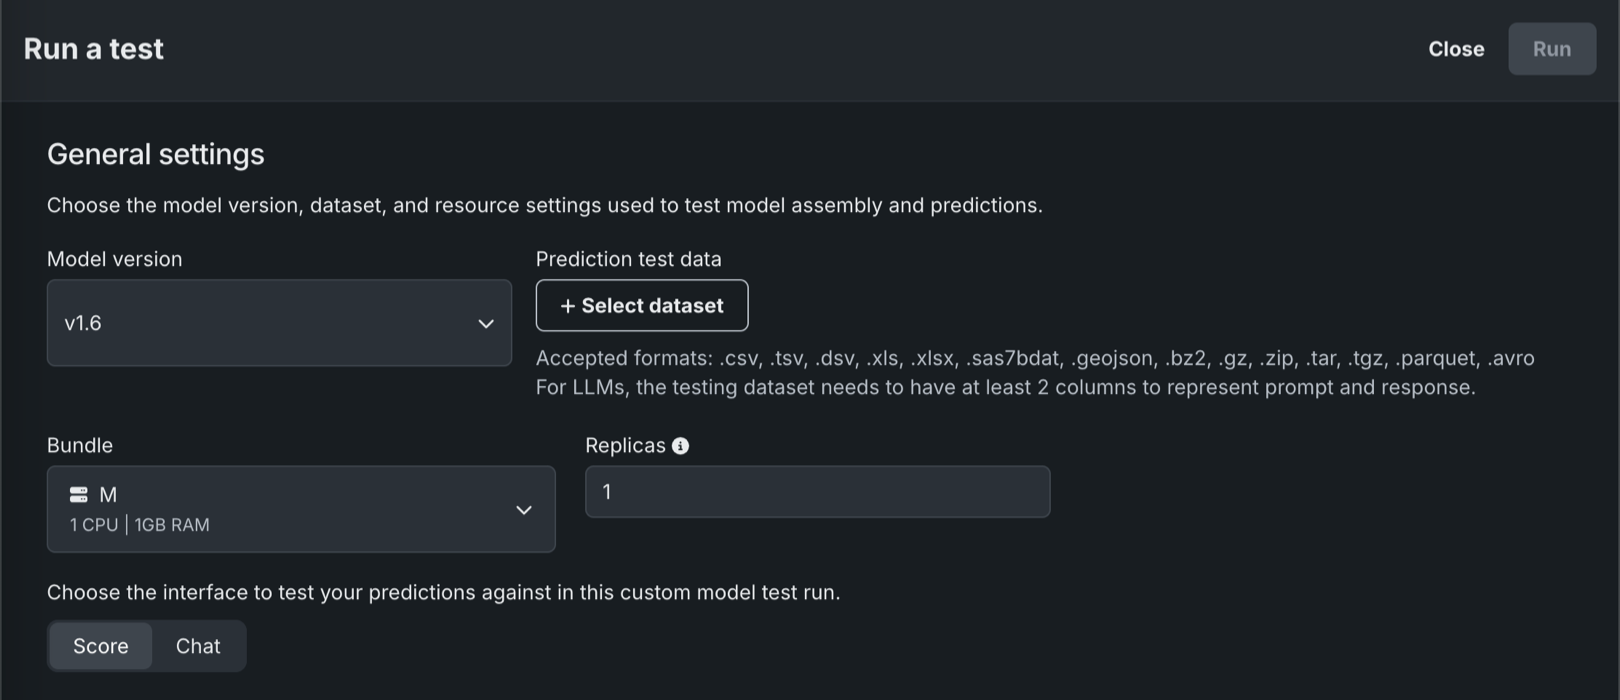Click the Accepted formats help text
1620x700 pixels.
(x=1034, y=358)
